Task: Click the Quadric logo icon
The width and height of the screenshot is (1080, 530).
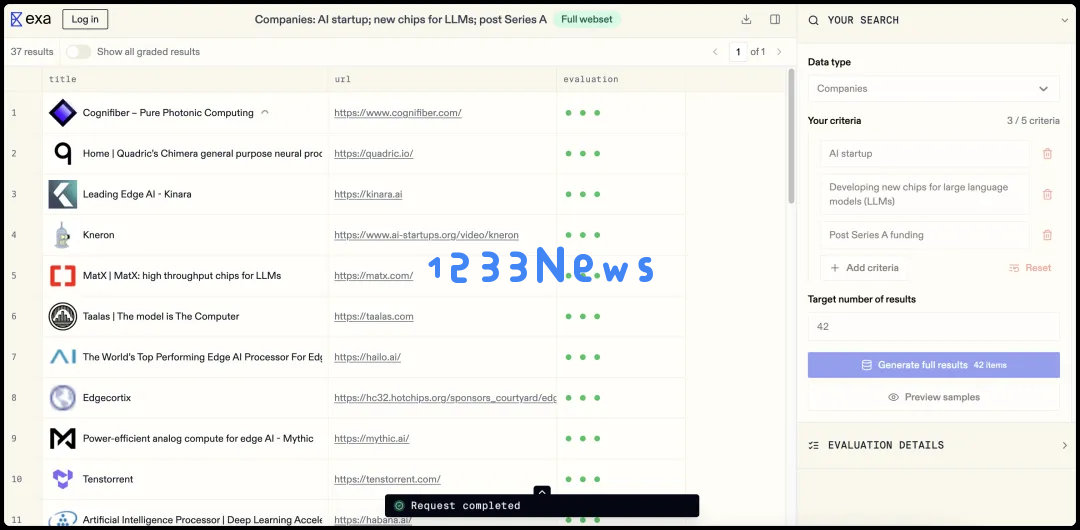Action: pos(63,154)
